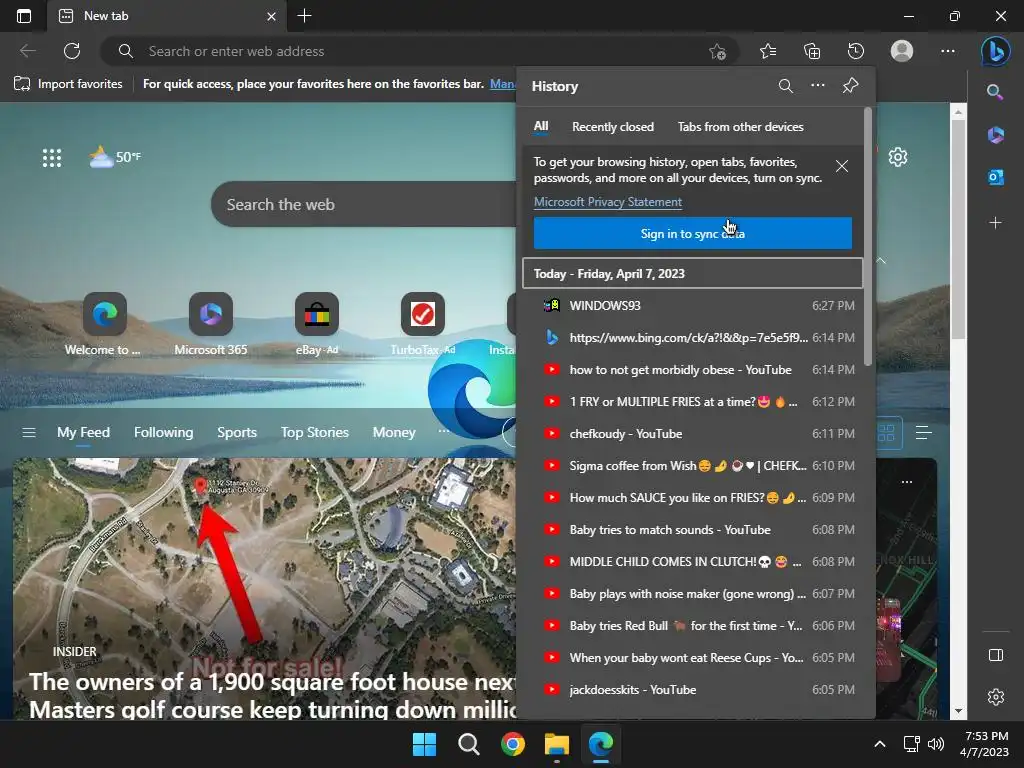Viewport: 1024px width, 768px height.
Task: Open the Following feed tab
Action: click(163, 432)
